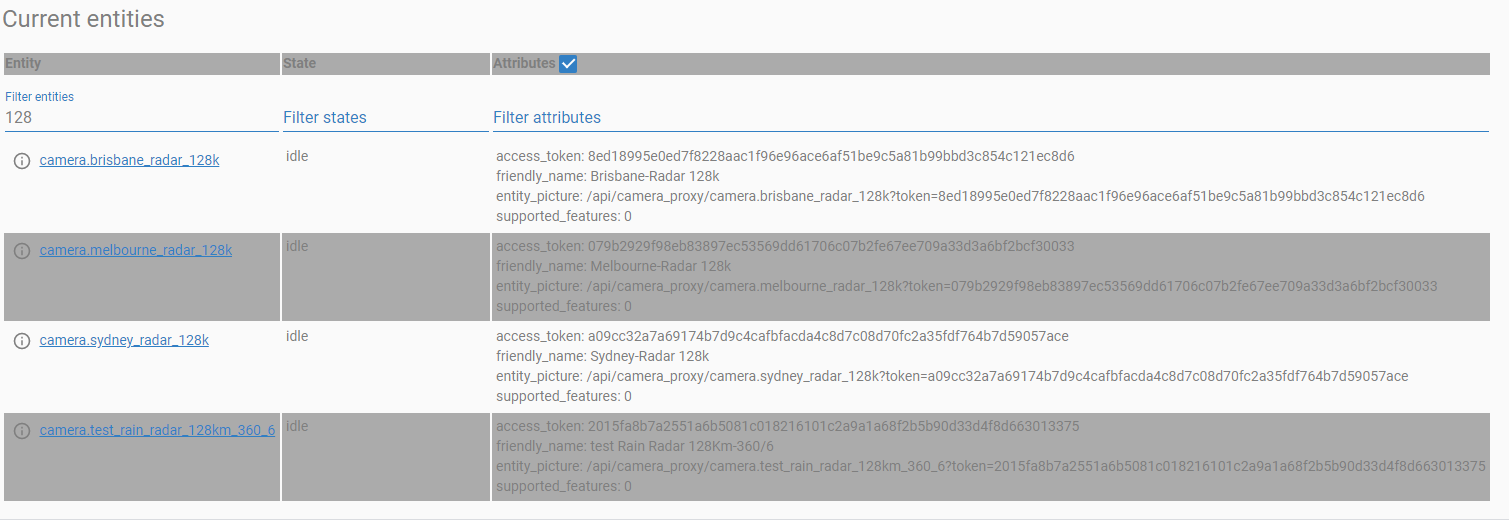Open info for camera.test_rain_radar_128km_360_6
This screenshot has width=1509, height=520.
[x=22, y=431]
